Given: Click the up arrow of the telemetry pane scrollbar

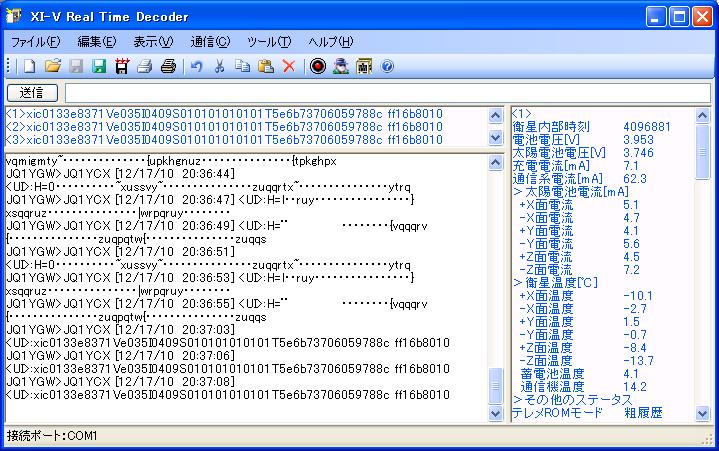Looking at the screenshot, I should click(x=702, y=116).
